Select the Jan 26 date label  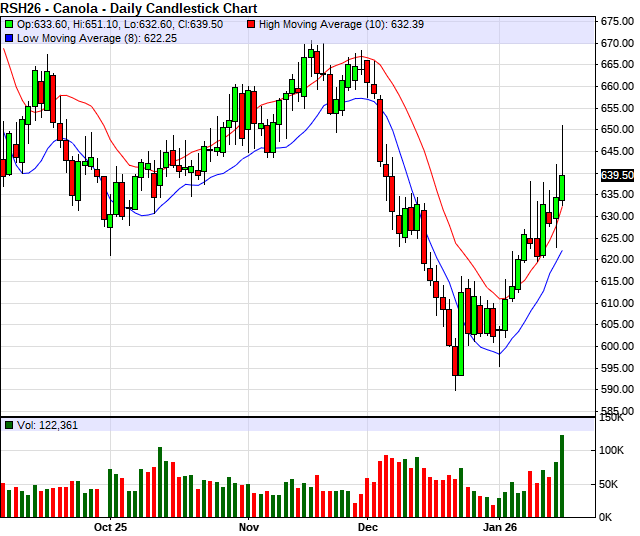tap(500, 526)
